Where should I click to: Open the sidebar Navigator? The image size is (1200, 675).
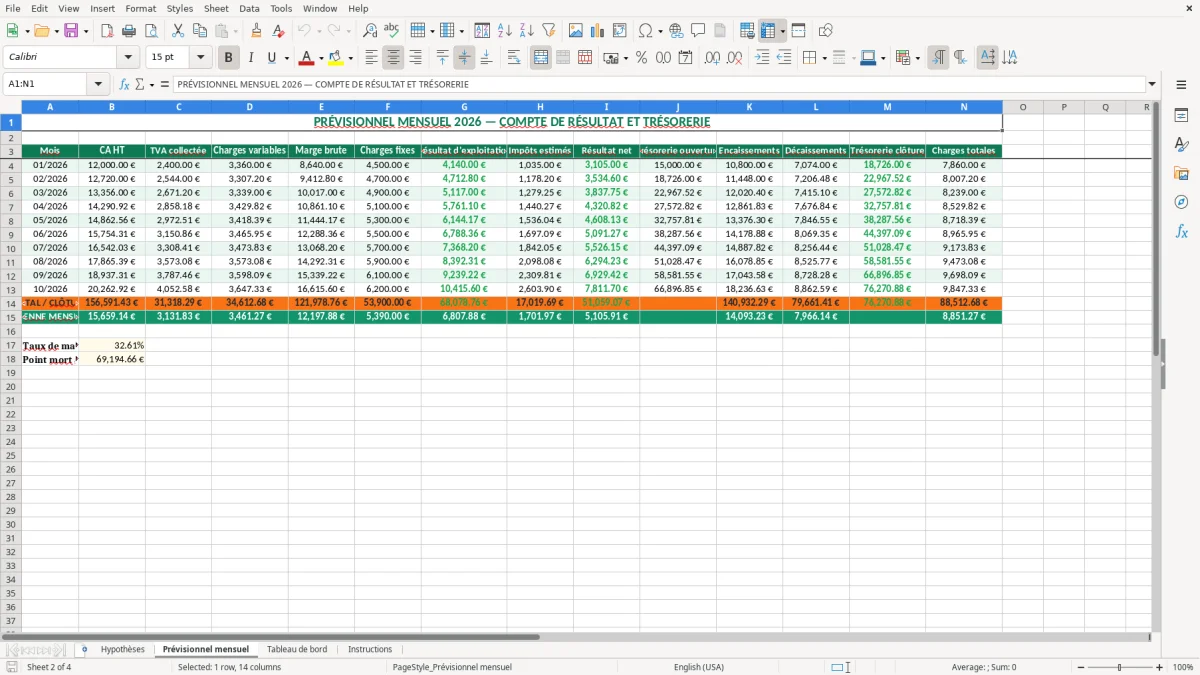[1181, 202]
